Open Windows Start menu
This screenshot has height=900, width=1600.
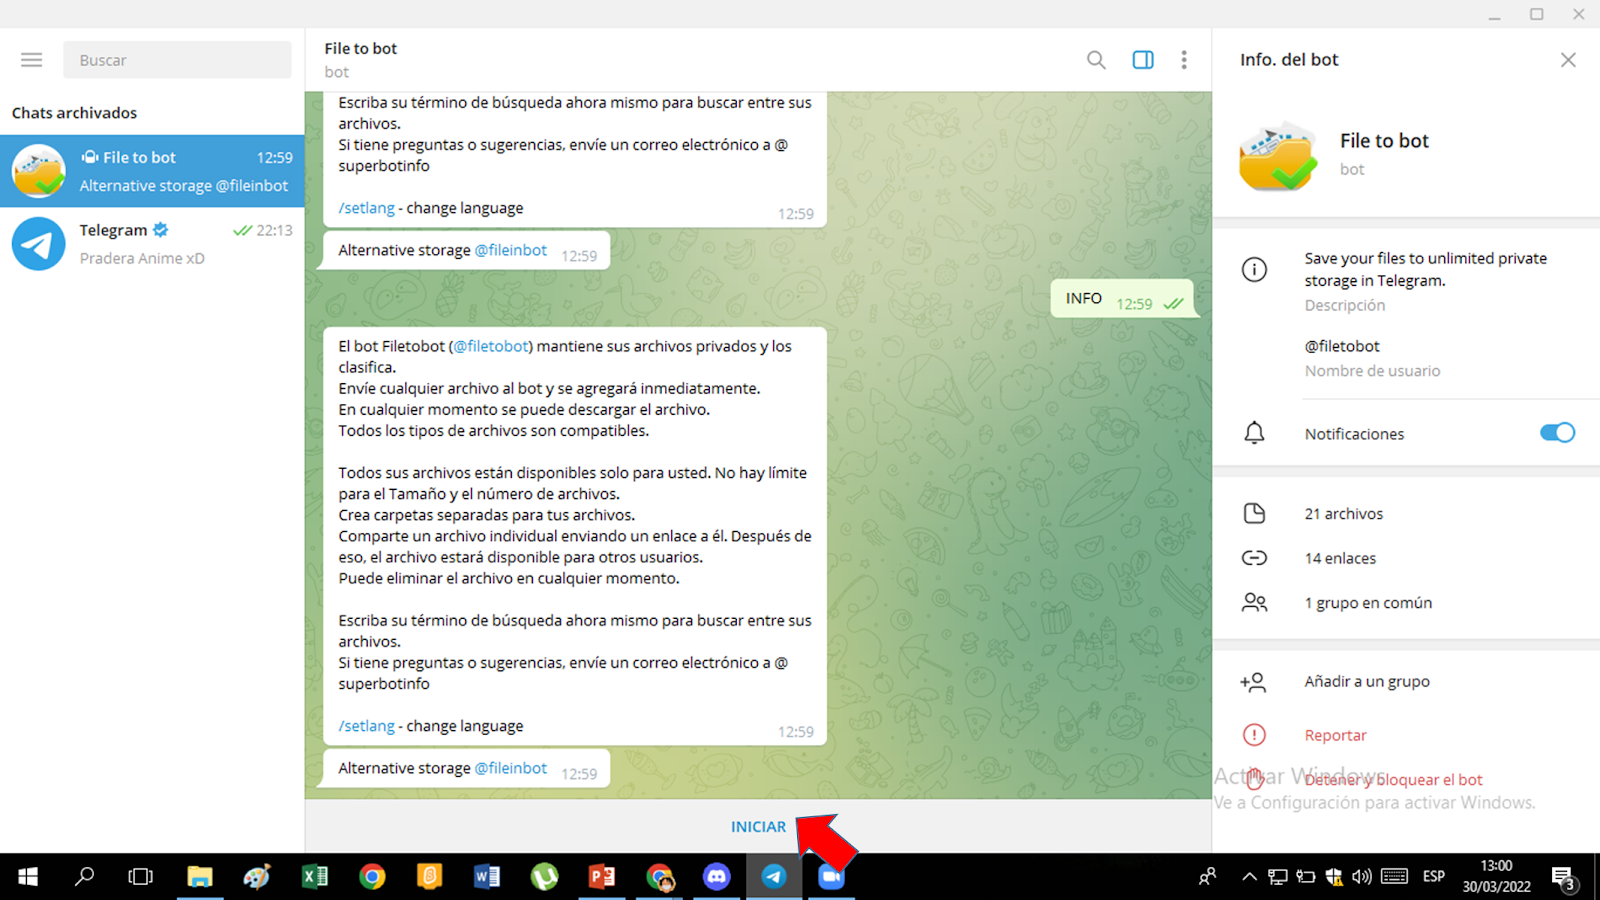[x=28, y=877]
